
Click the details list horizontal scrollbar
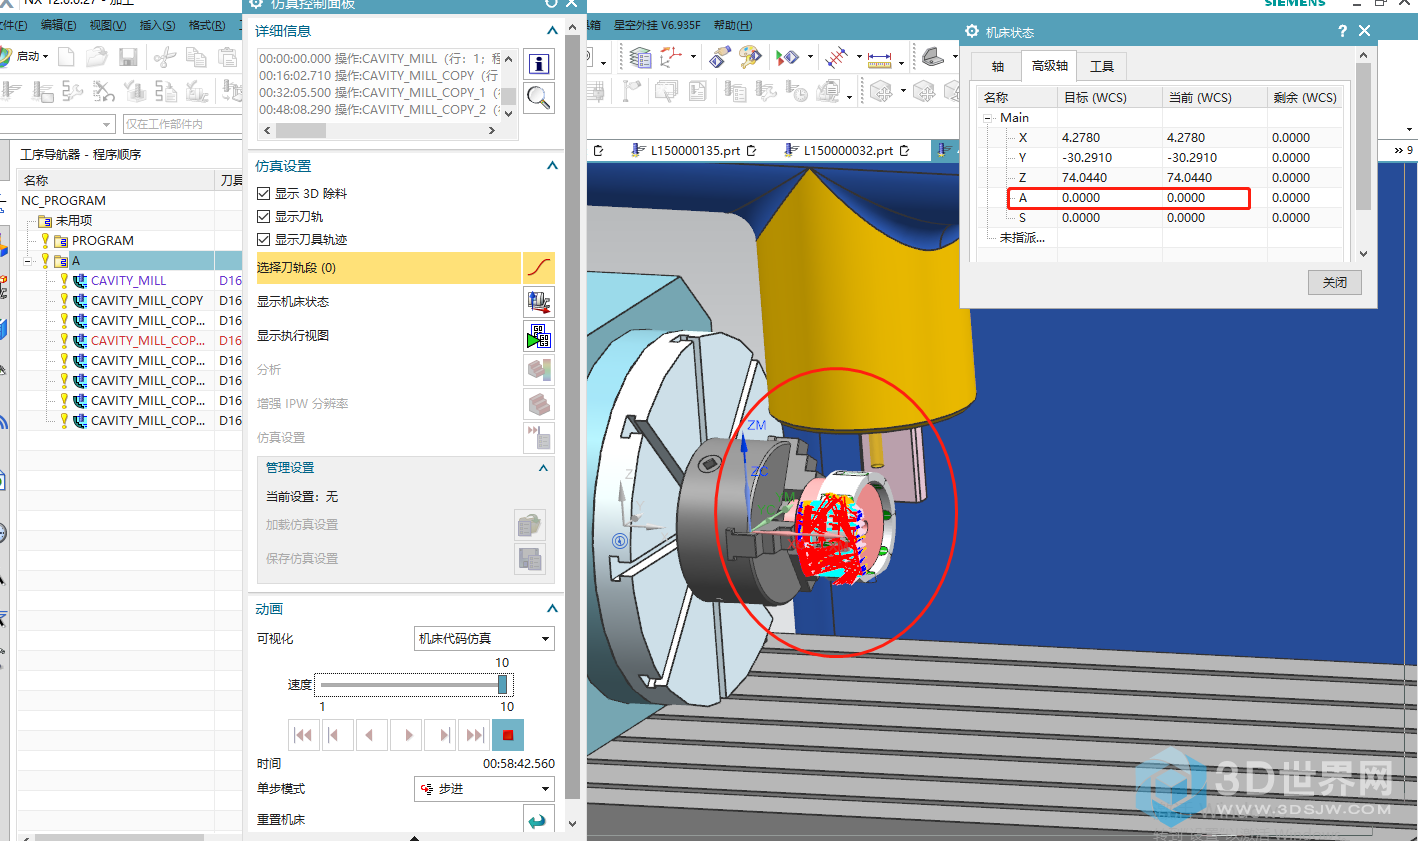[379, 131]
